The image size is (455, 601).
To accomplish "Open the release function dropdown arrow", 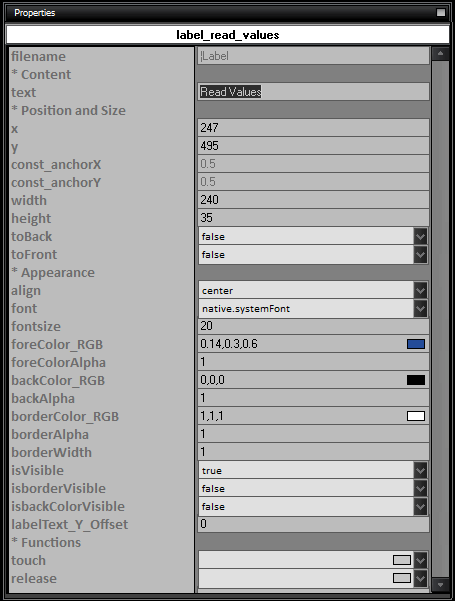I will pyautogui.click(x=421, y=578).
